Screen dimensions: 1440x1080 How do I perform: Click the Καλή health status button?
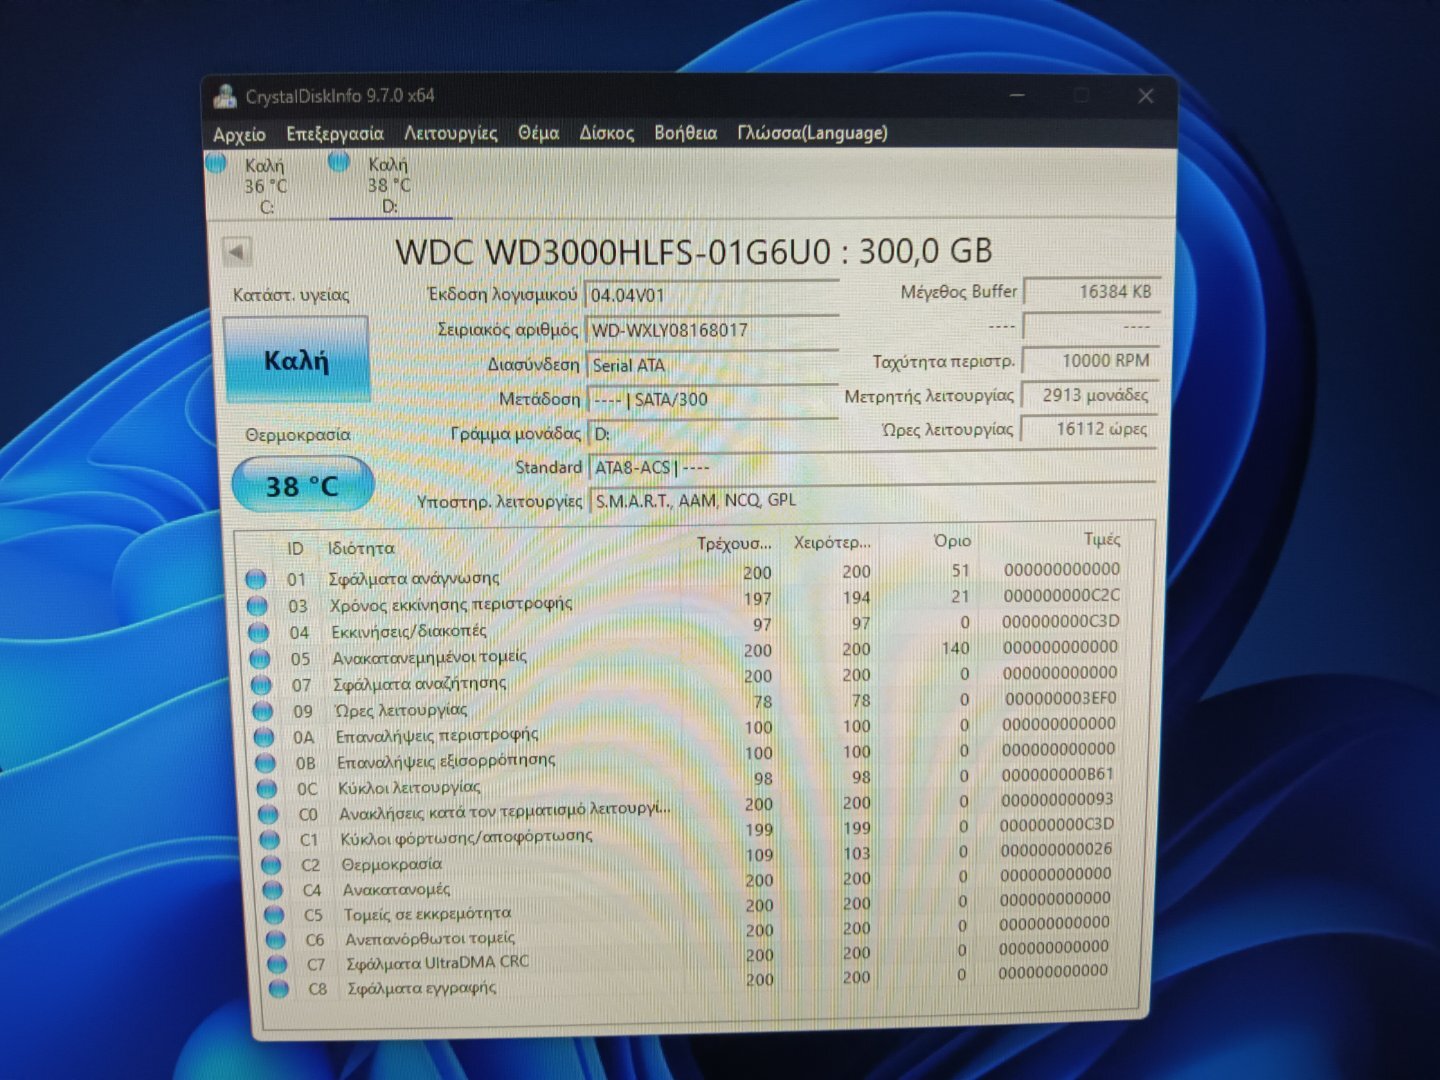coord(296,360)
